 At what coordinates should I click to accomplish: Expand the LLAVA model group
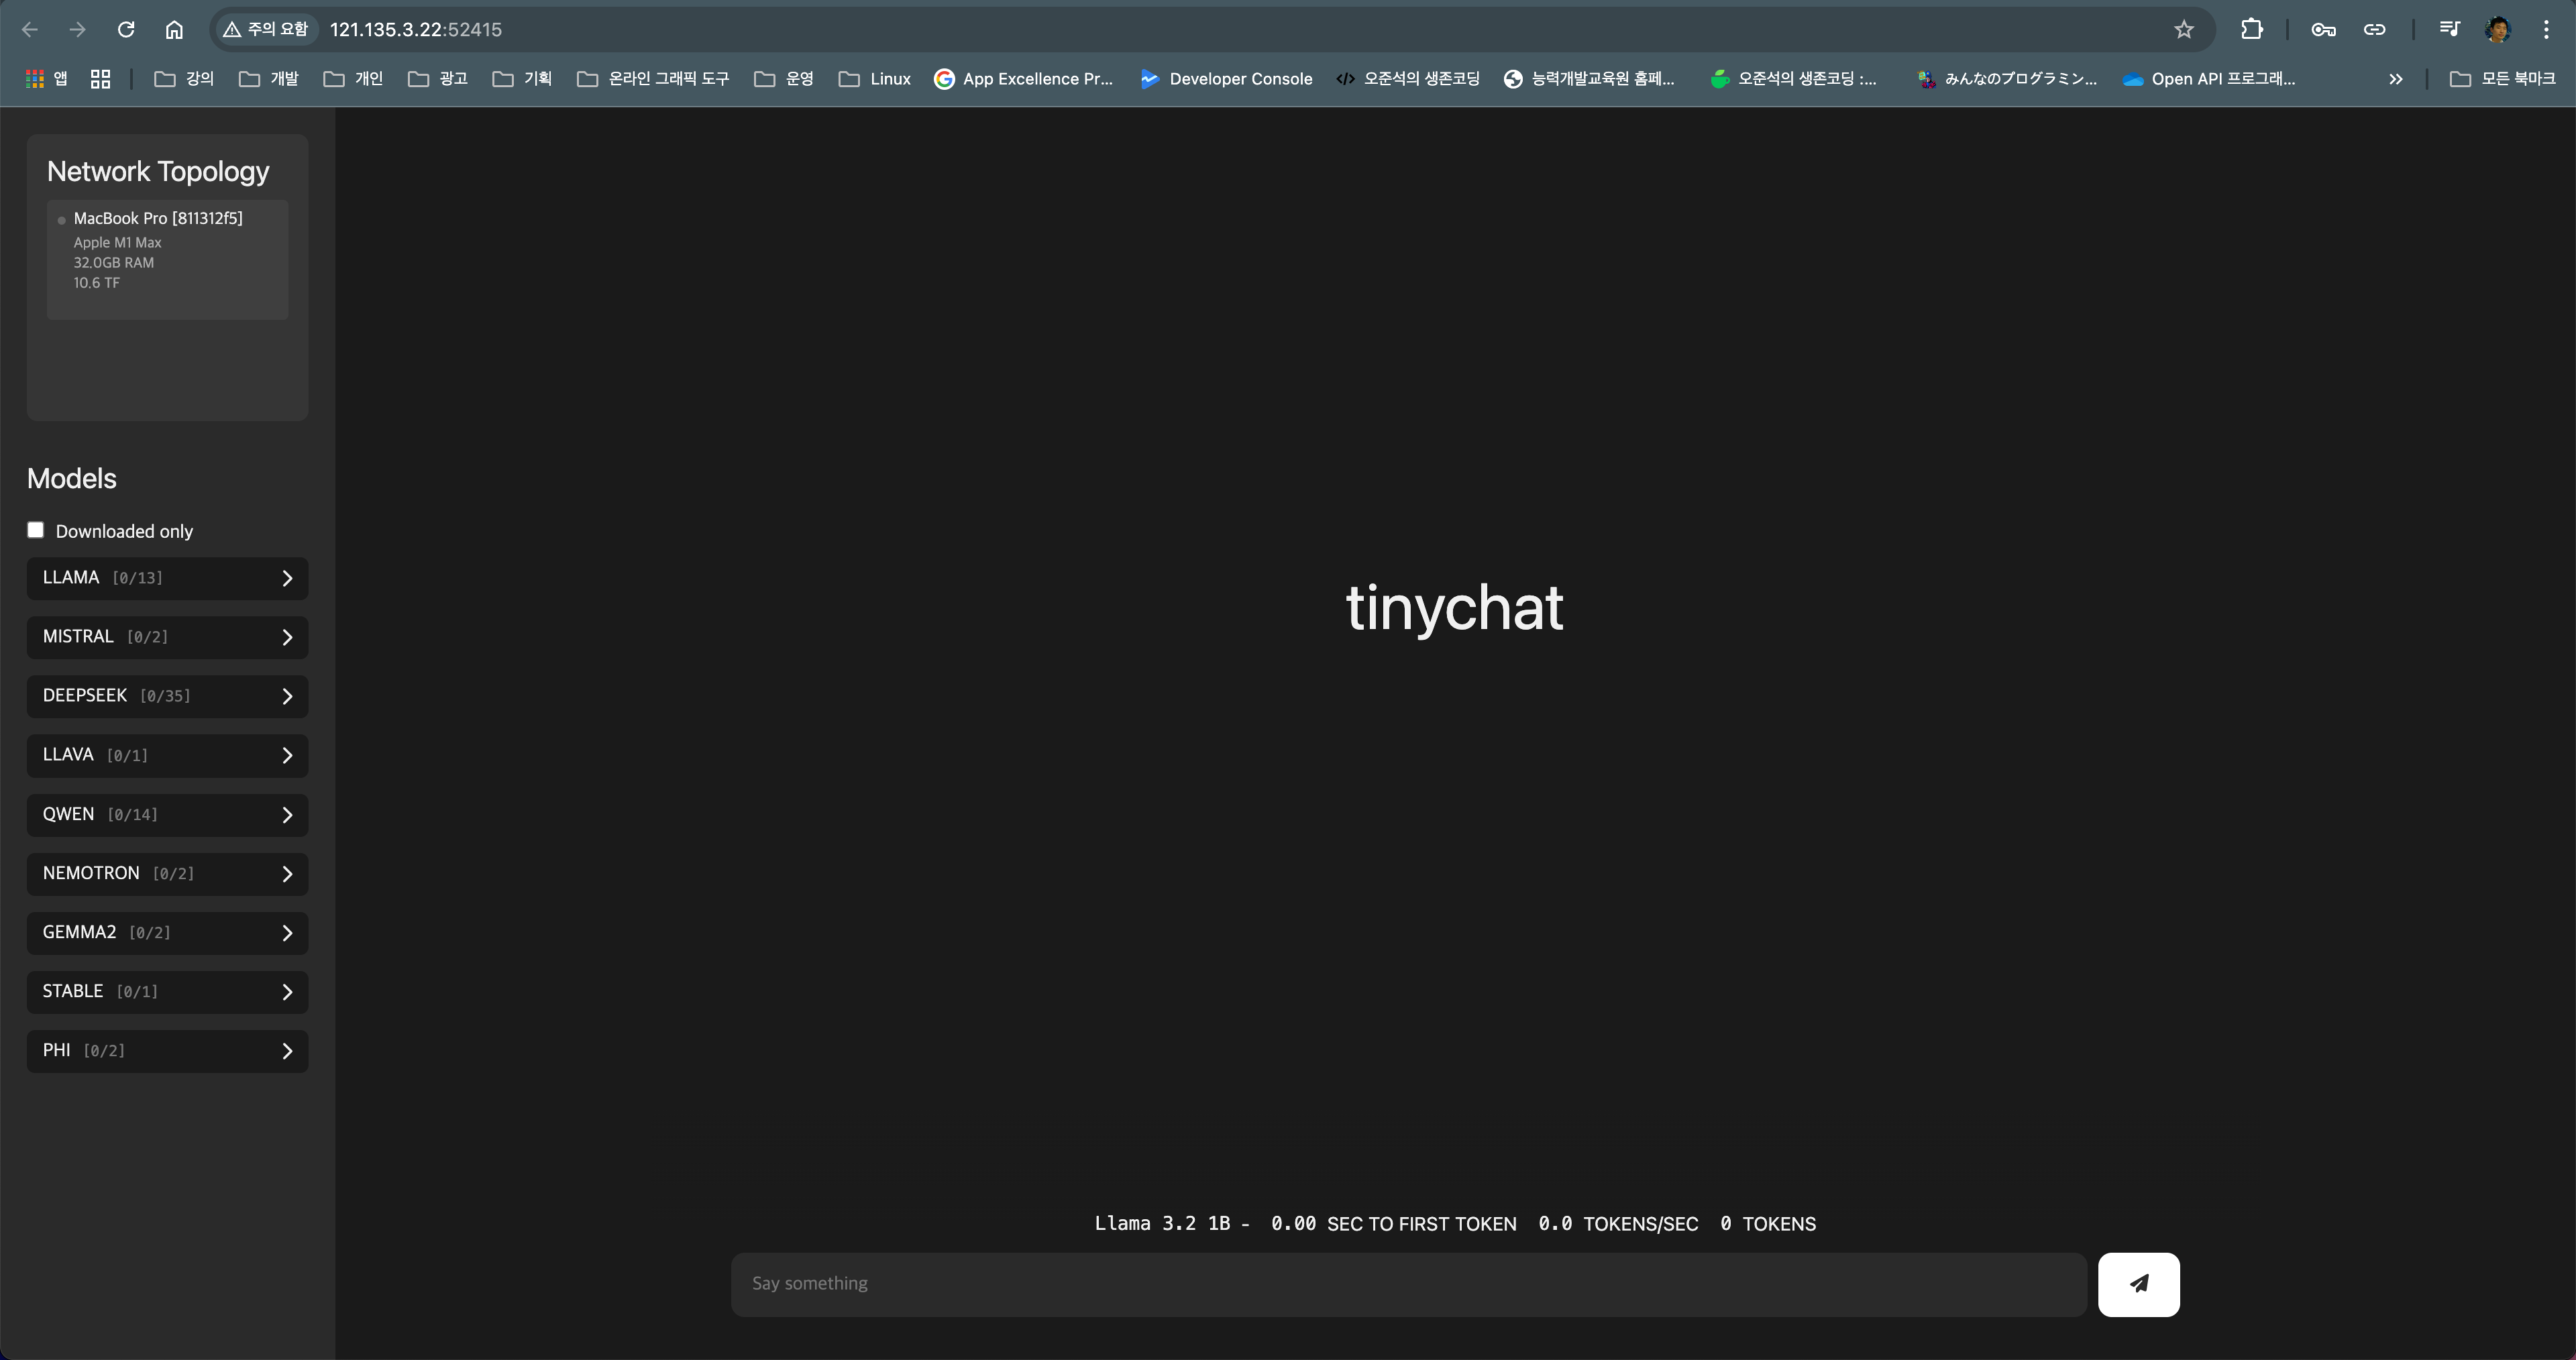[x=167, y=755]
